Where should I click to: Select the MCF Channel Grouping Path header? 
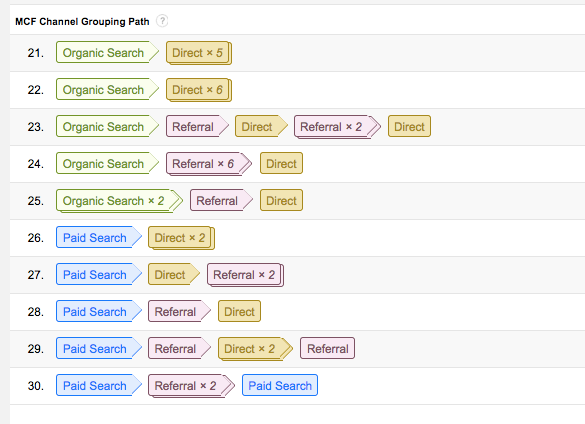click(x=82, y=22)
